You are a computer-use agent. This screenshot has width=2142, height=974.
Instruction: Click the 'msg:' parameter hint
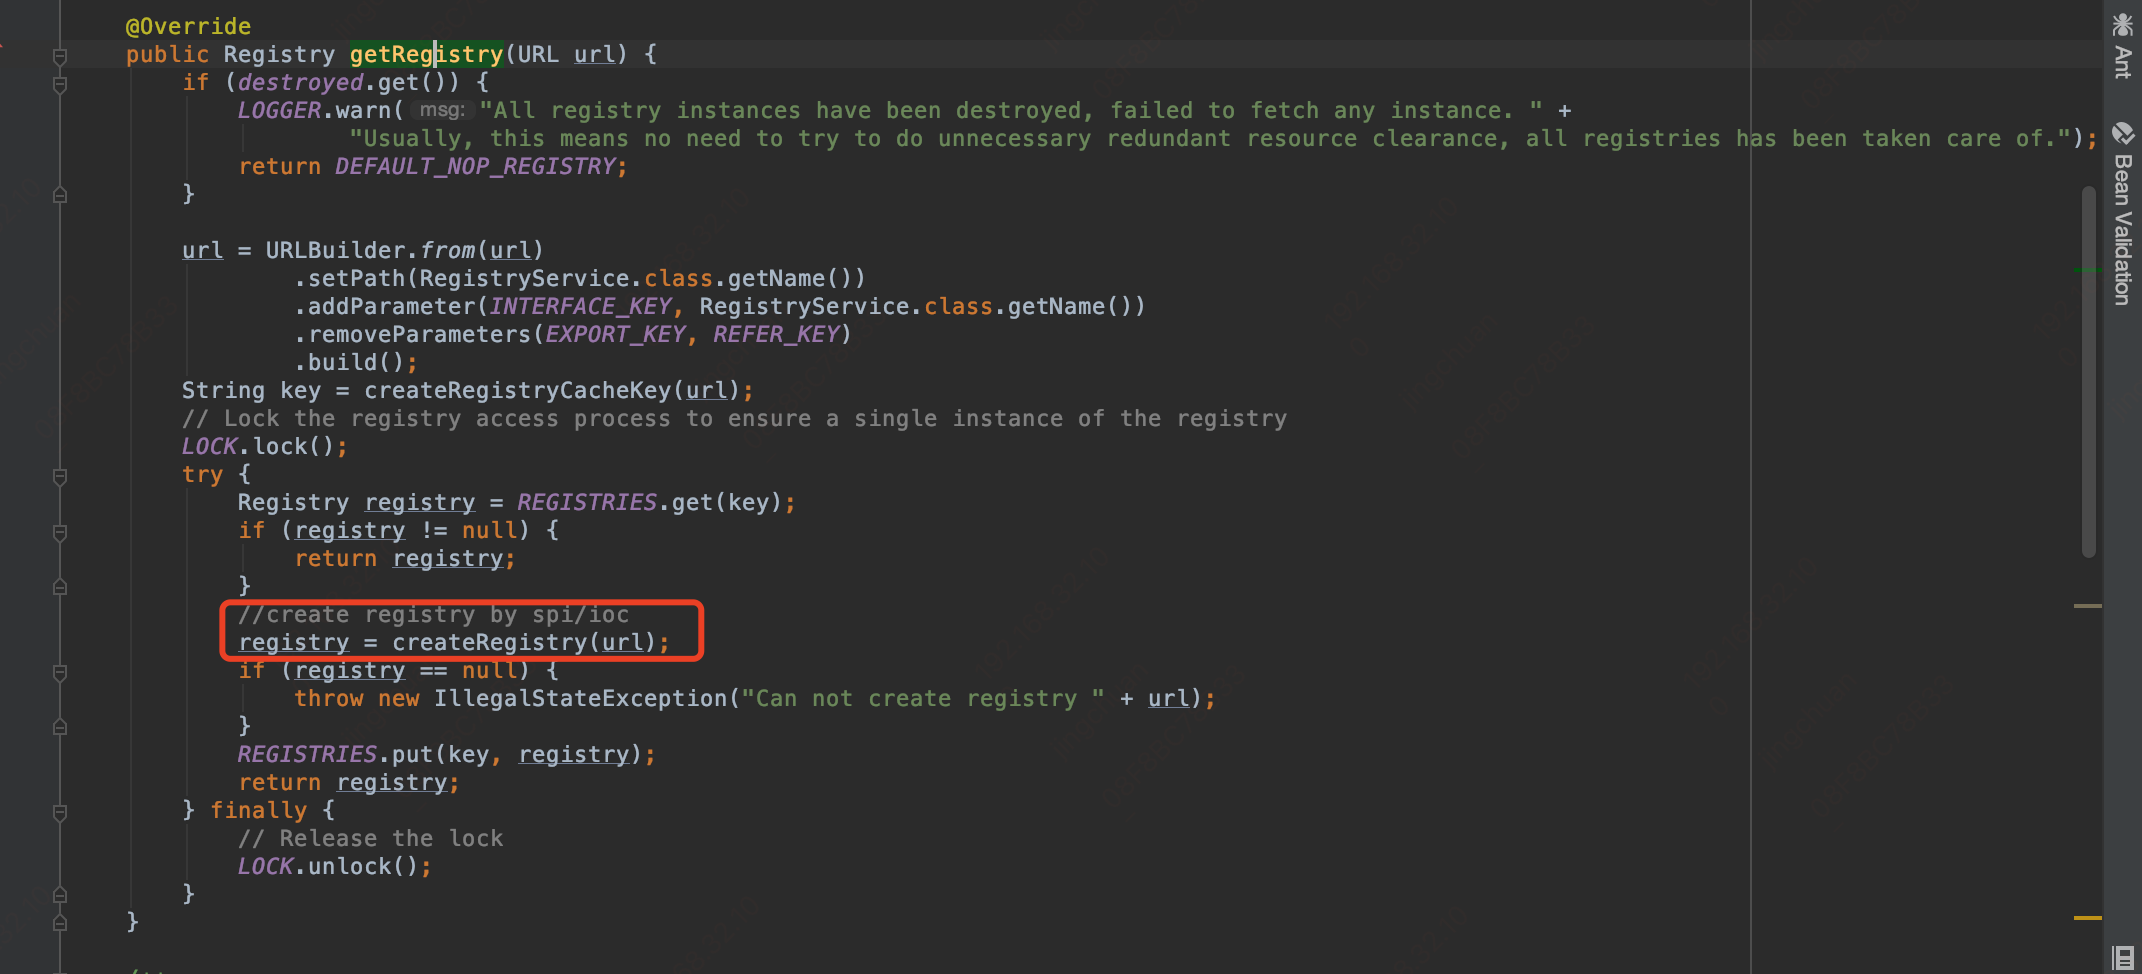pos(441,110)
